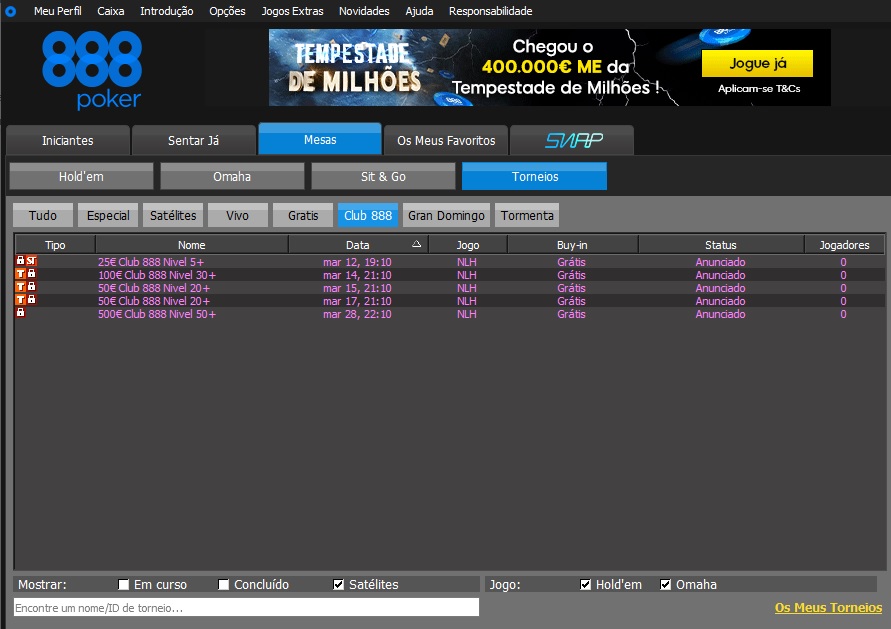Click the yellow Jogue já button
The image size is (891, 629).
tap(757, 63)
